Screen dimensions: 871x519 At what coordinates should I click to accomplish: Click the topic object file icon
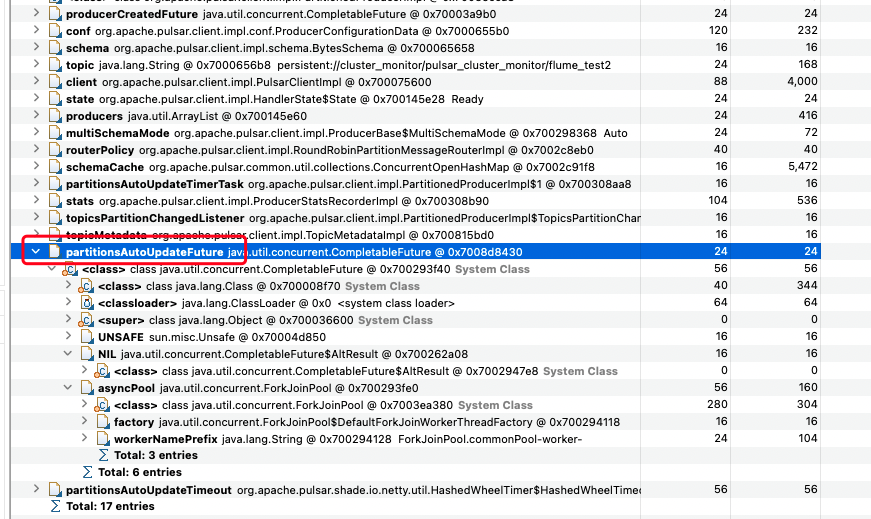(x=54, y=64)
